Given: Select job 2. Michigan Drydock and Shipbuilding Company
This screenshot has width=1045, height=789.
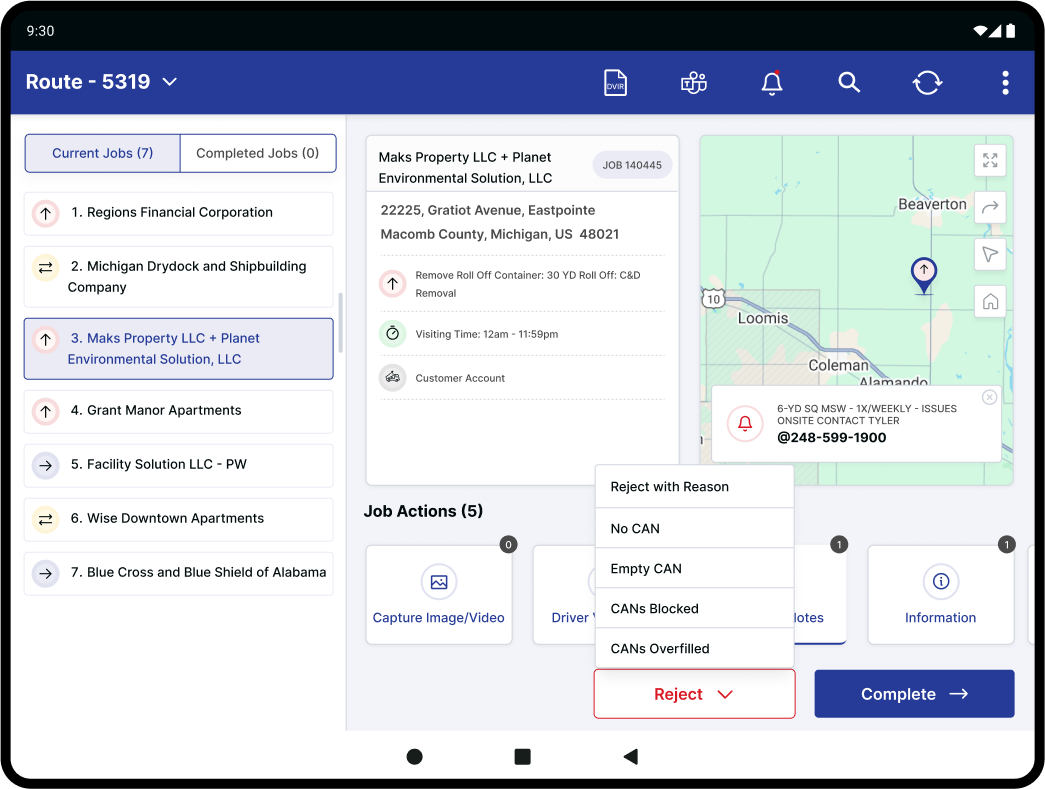Looking at the screenshot, I should [x=179, y=277].
